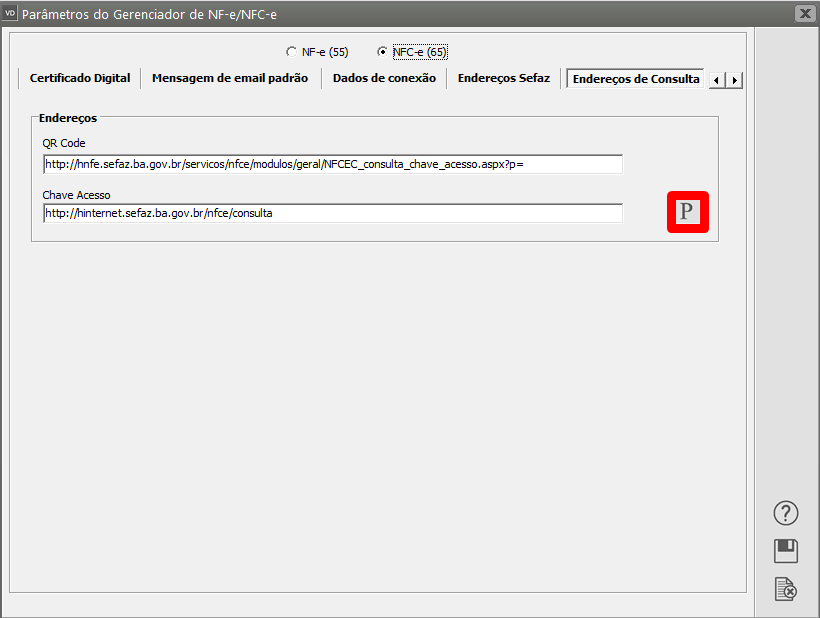Image resolution: width=820 pixels, height=618 pixels.
Task: Click the cancel document icon
Action: coord(785,589)
